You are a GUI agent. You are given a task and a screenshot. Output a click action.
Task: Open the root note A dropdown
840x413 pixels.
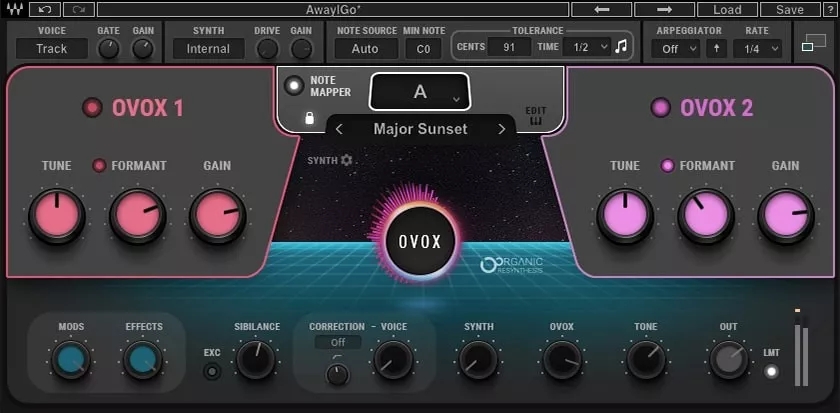point(420,92)
